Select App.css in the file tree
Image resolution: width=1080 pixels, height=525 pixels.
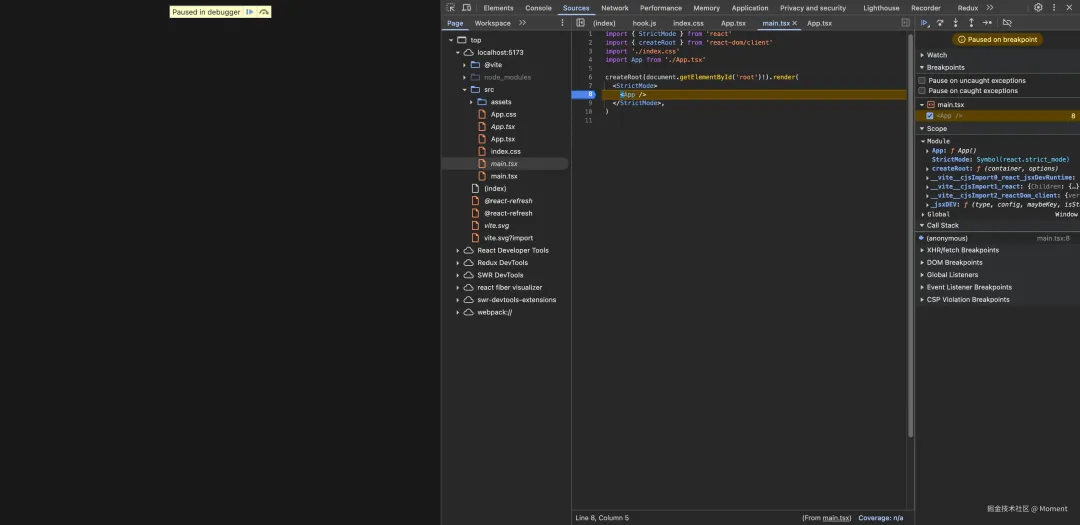(503, 114)
